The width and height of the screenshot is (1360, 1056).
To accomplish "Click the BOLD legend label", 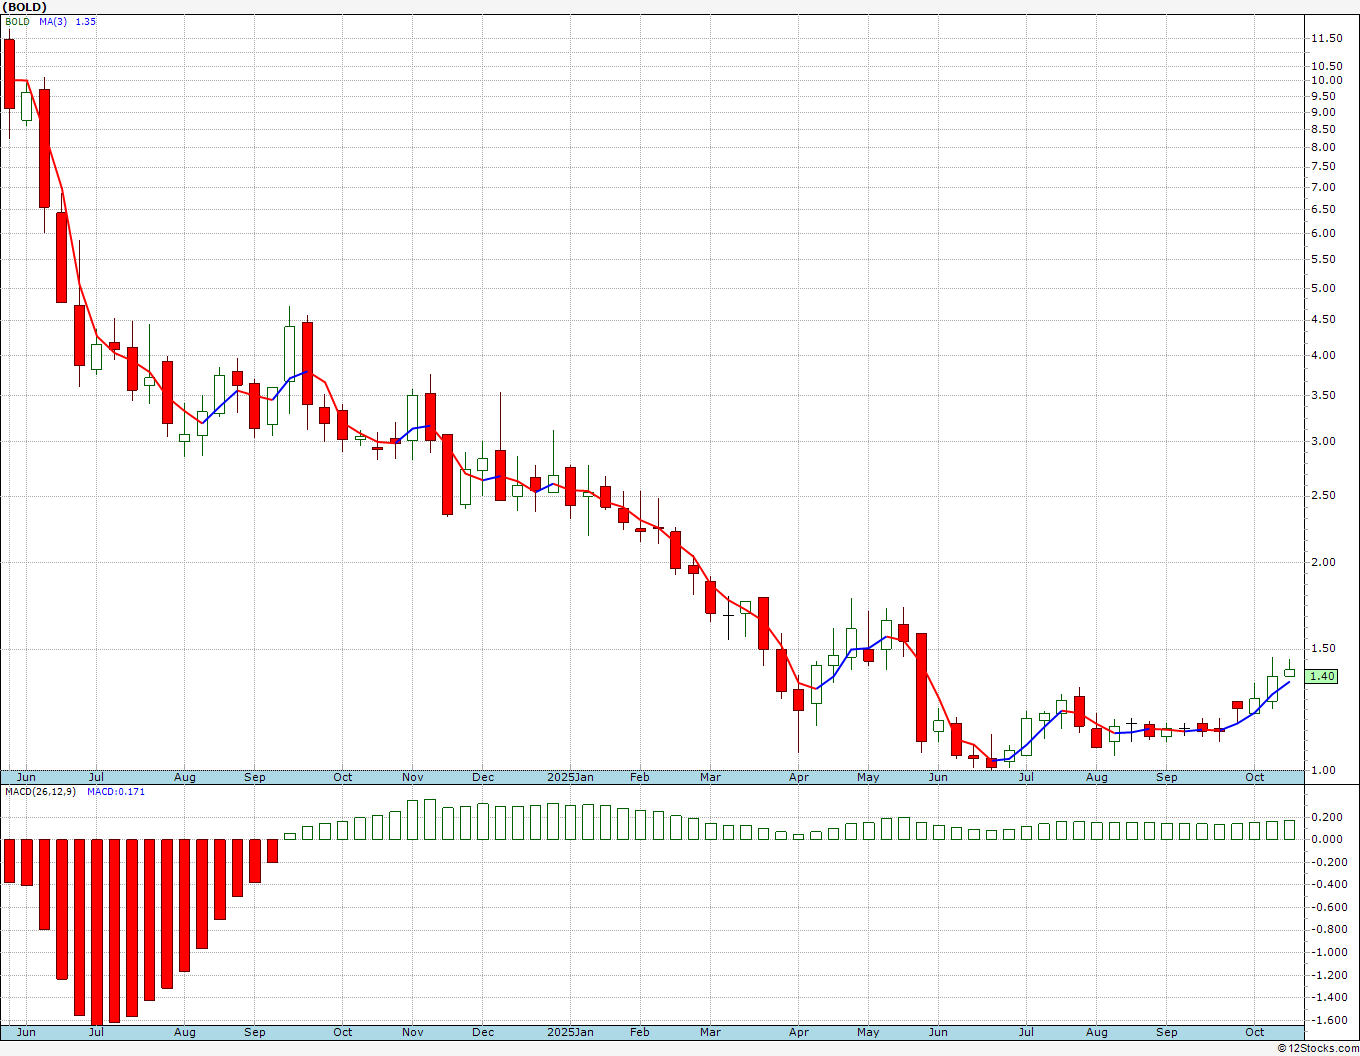I will pos(17,21).
